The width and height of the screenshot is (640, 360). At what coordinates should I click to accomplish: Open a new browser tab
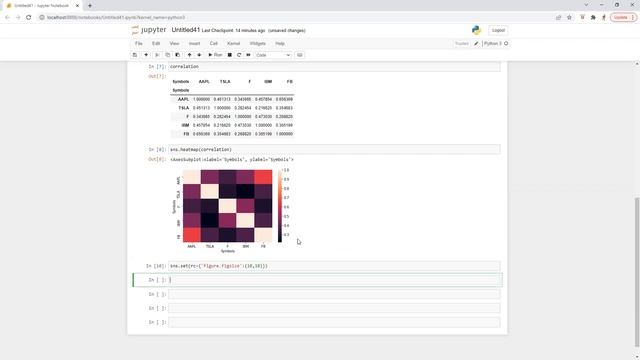pos(90,6)
